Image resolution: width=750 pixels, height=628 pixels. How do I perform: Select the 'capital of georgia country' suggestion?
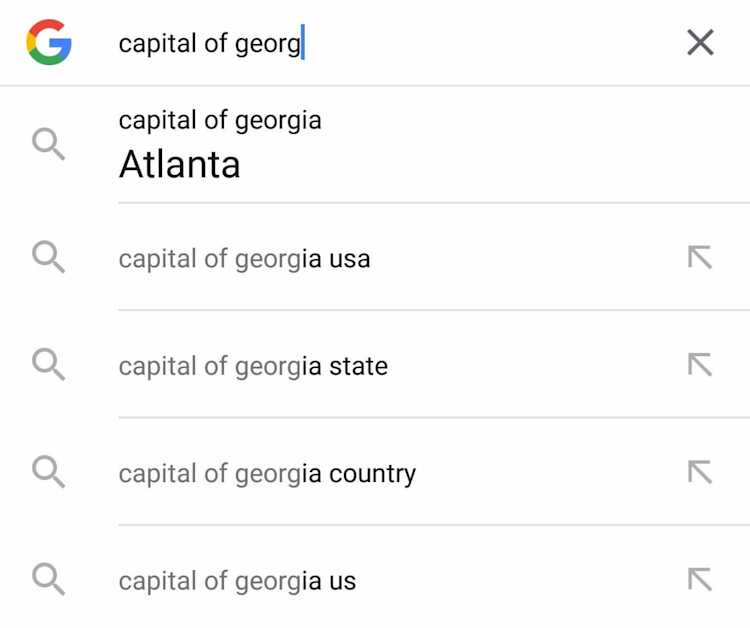pyautogui.click(x=375, y=473)
